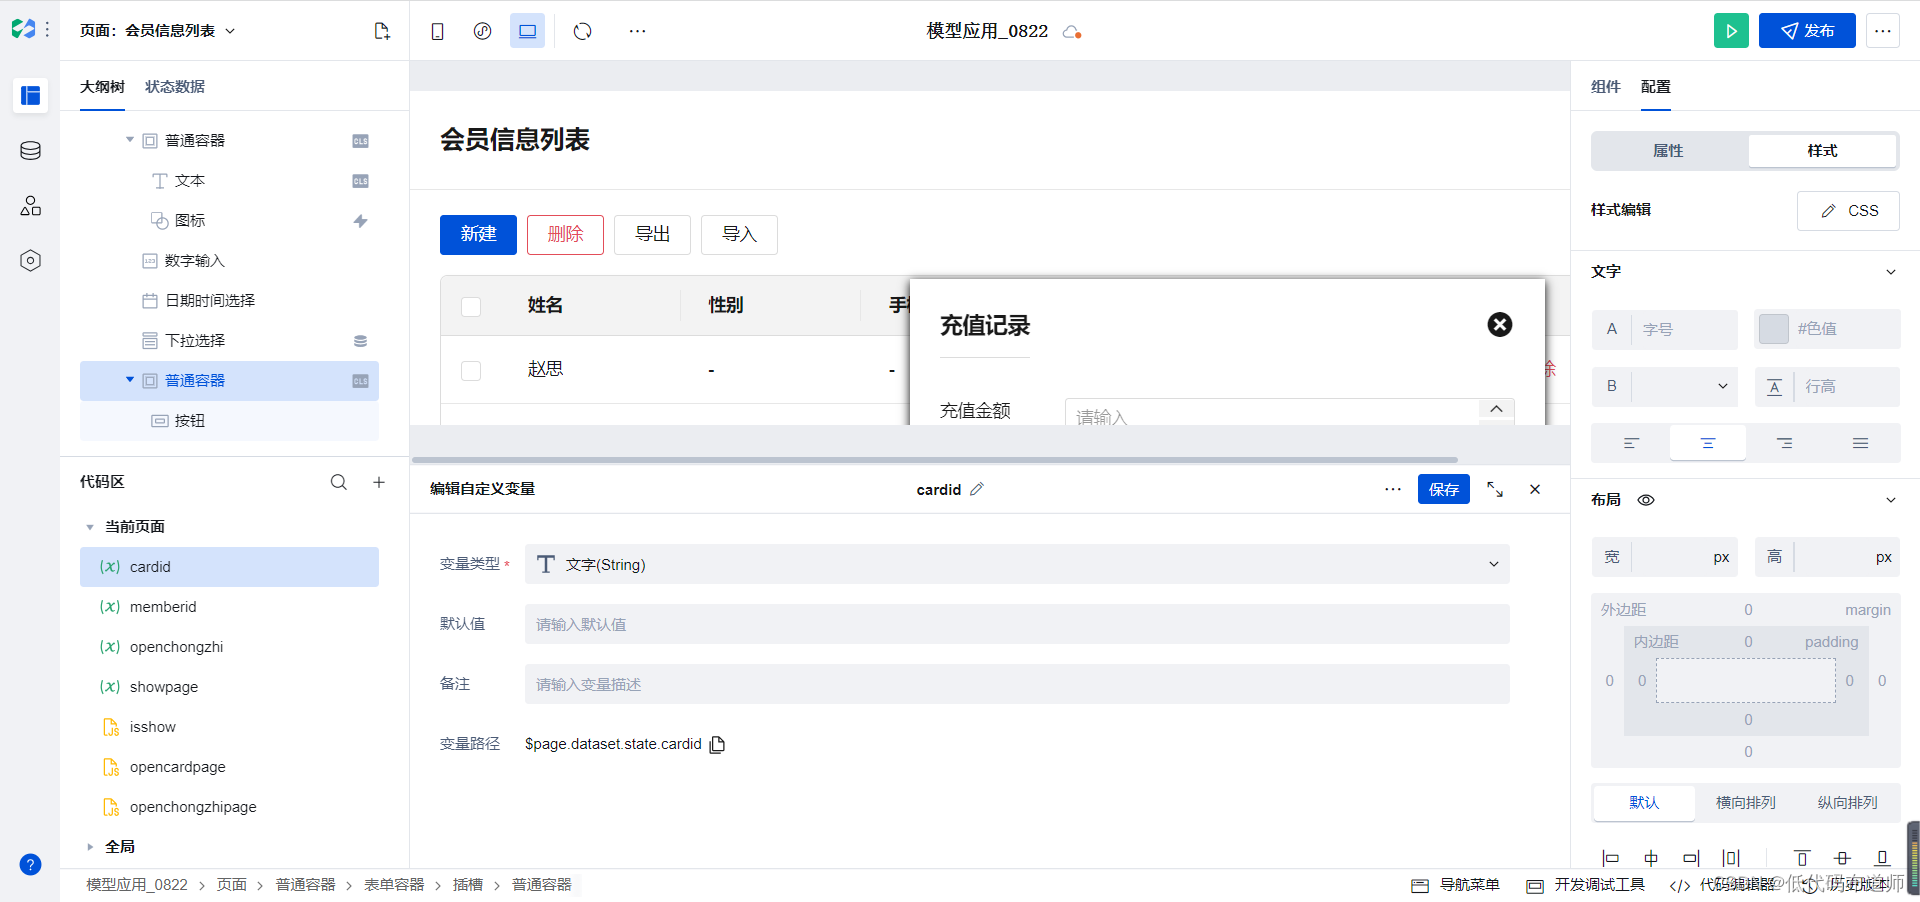Switch to the 属性 tab
This screenshot has height=902, width=1920.
tap(1668, 151)
